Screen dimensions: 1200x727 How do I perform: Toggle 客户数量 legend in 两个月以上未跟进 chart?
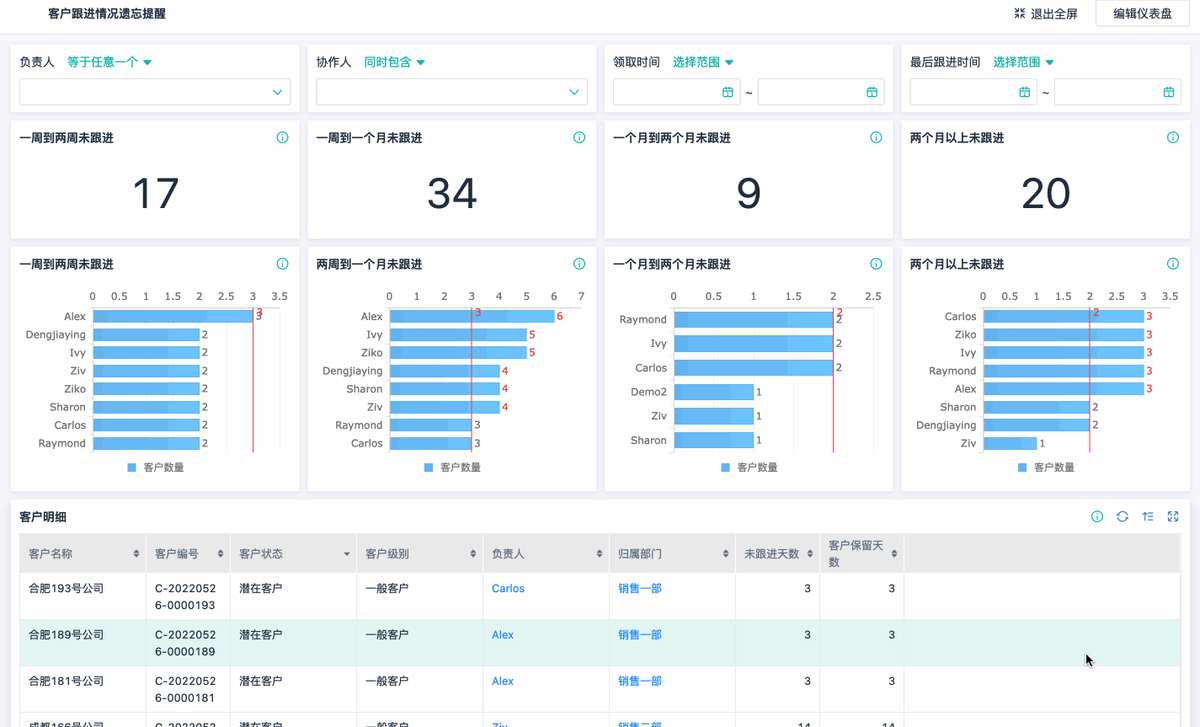[1045, 467]
